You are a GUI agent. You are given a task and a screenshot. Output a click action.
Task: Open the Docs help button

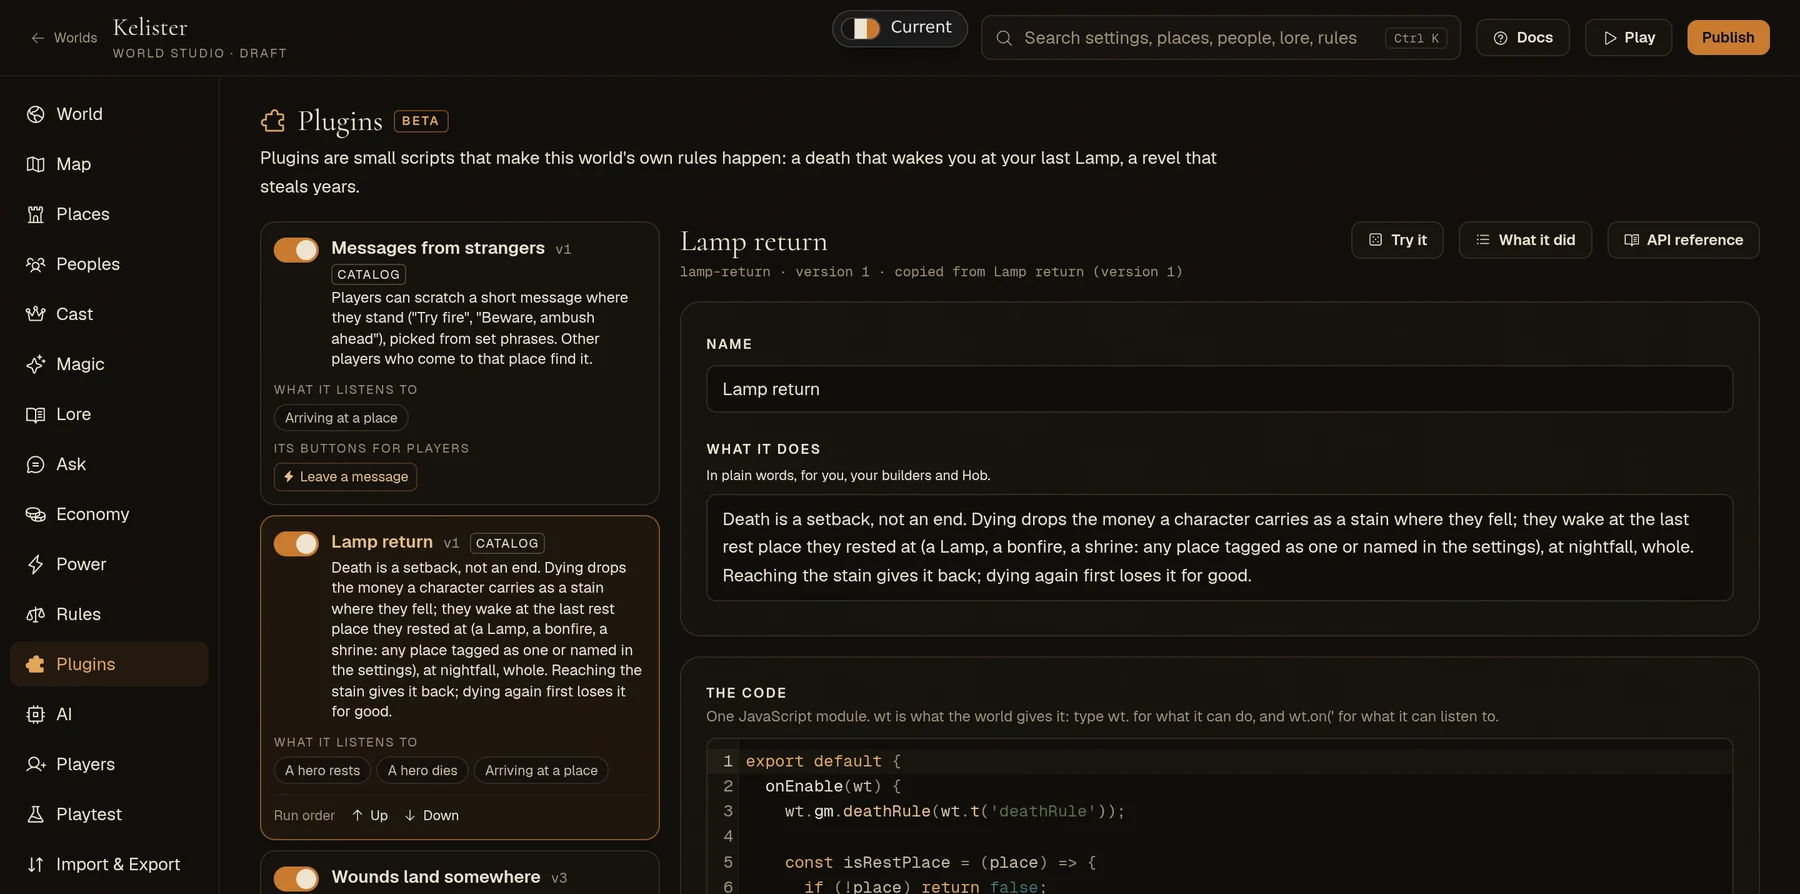tap(1523, 38)
